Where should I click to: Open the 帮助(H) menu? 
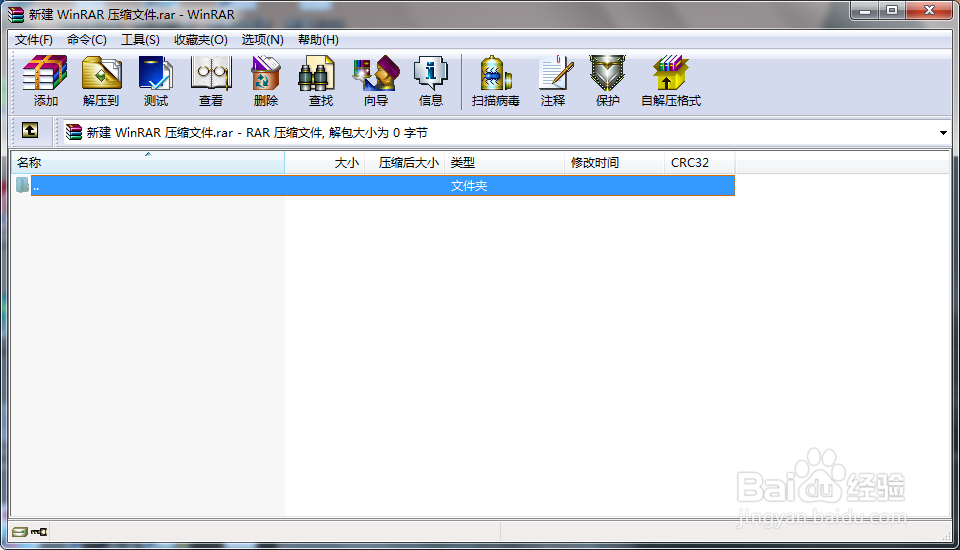tap(318, 40)
